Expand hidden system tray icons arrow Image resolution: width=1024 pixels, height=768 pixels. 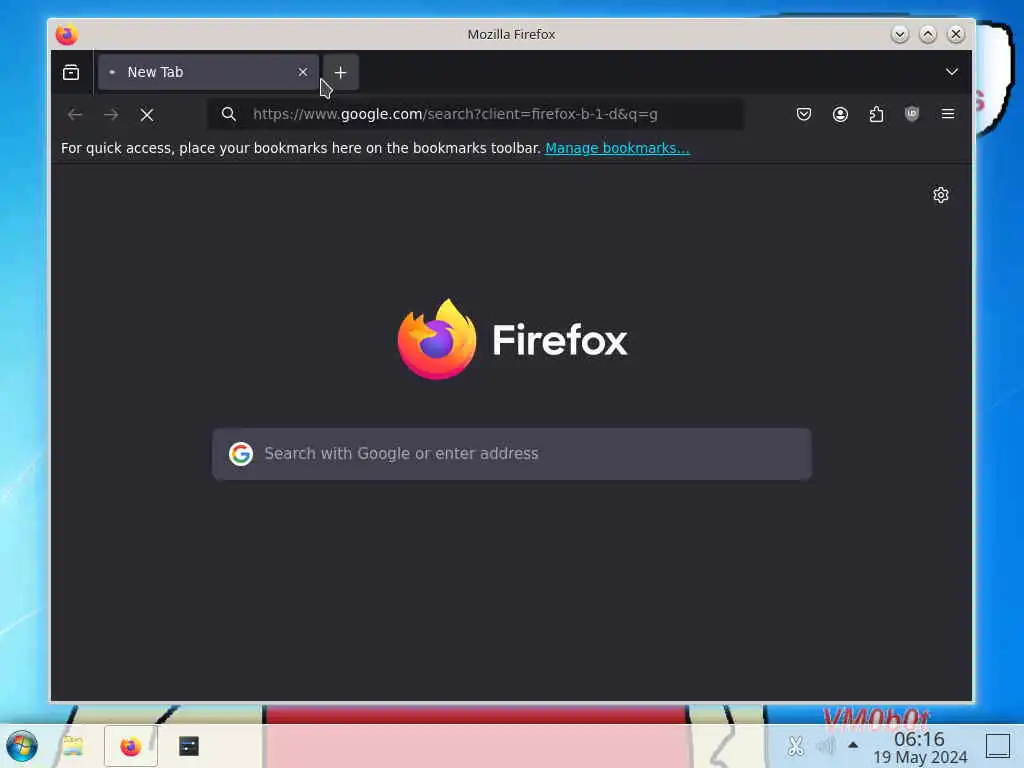tap(853, 745)
